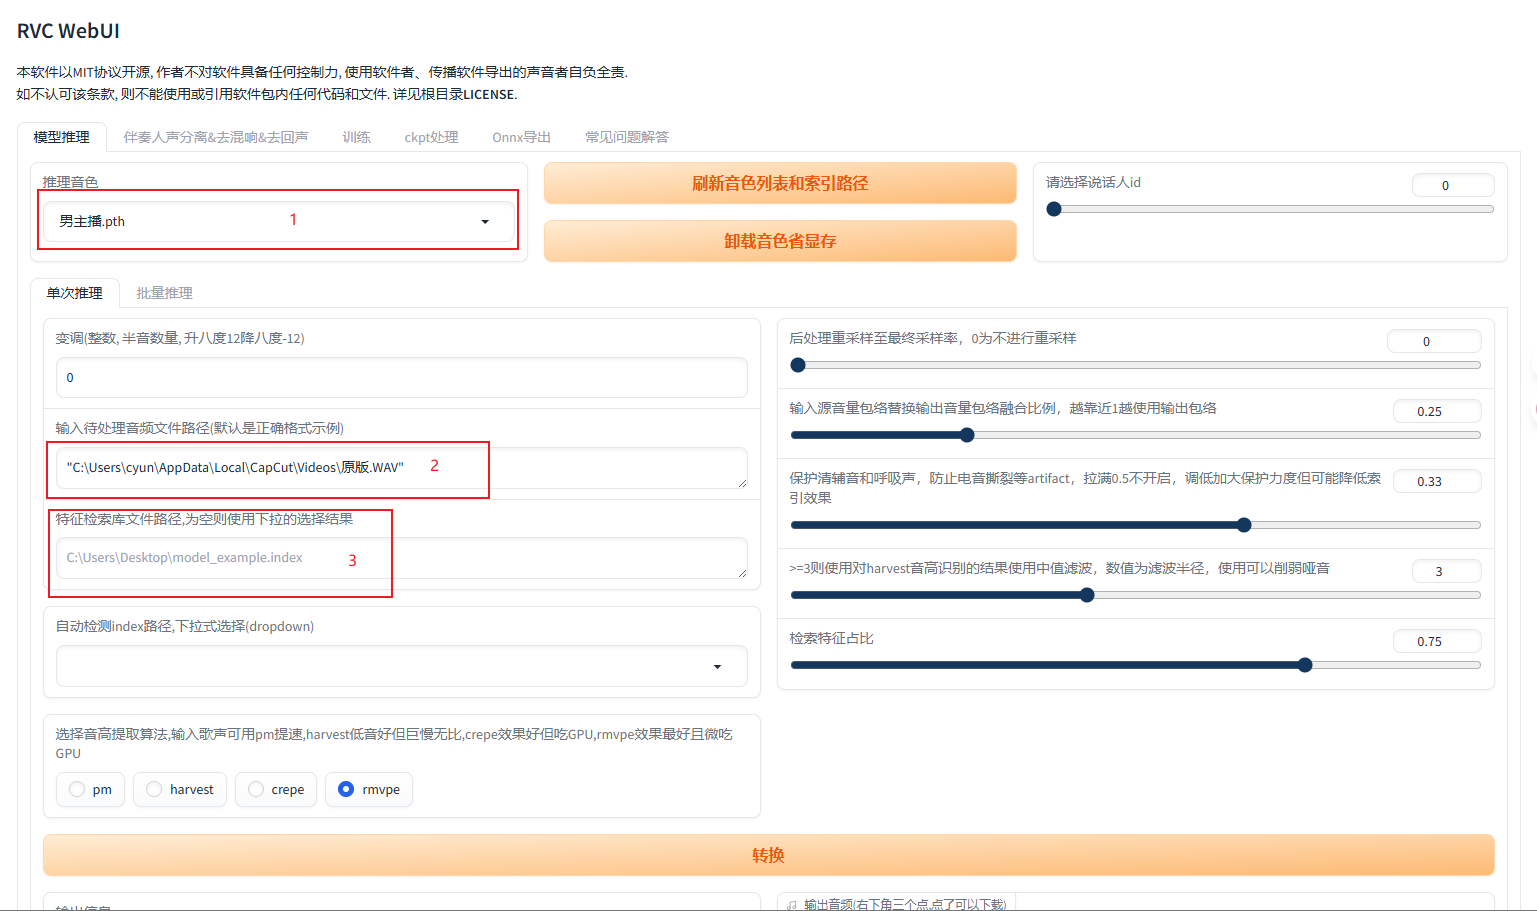View the 常见问题解答 tab
This screenshot has height=911, width=1537.
(x=627, y=136)
